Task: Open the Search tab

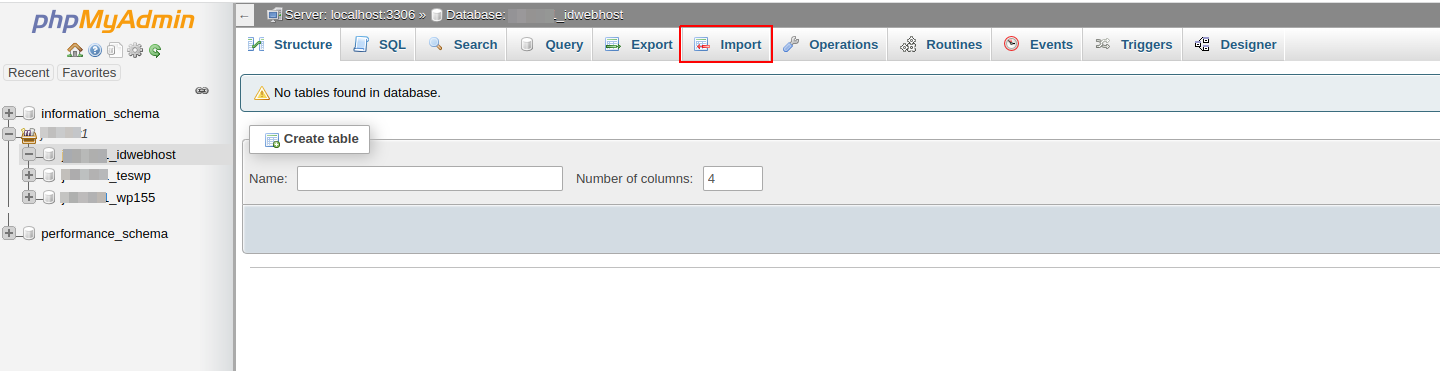Action: pyautogui.click(x=462, y=44)
